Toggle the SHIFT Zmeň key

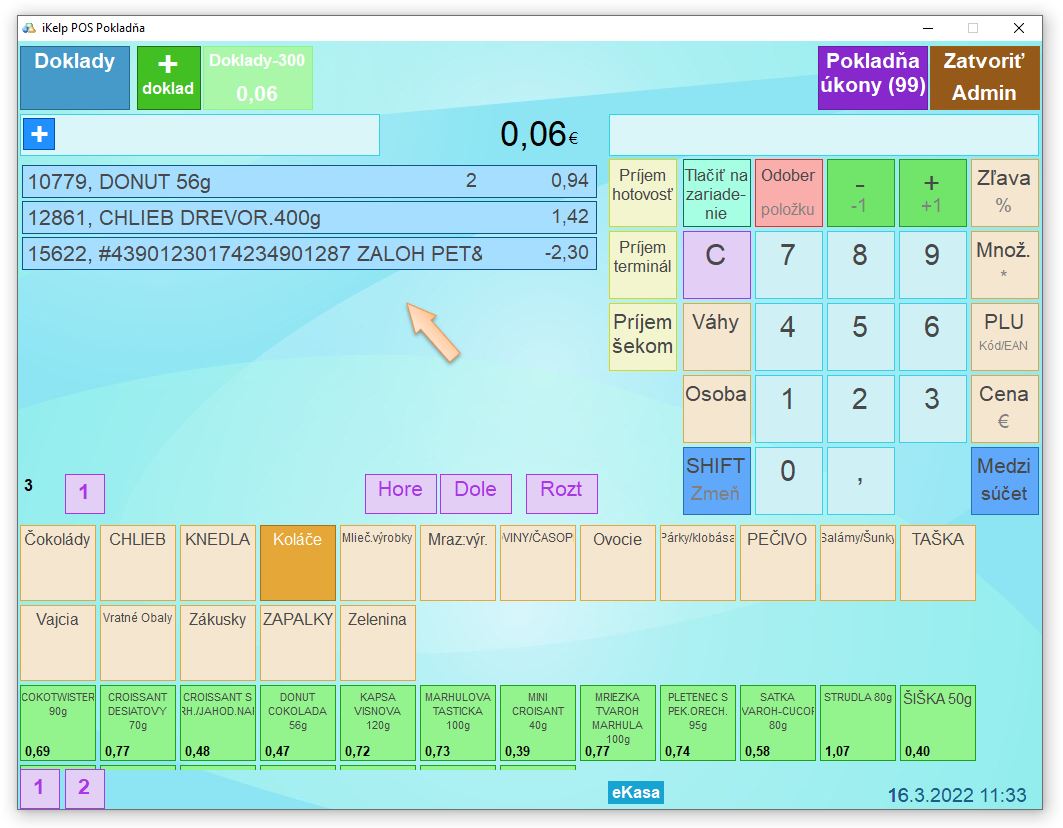715,480
